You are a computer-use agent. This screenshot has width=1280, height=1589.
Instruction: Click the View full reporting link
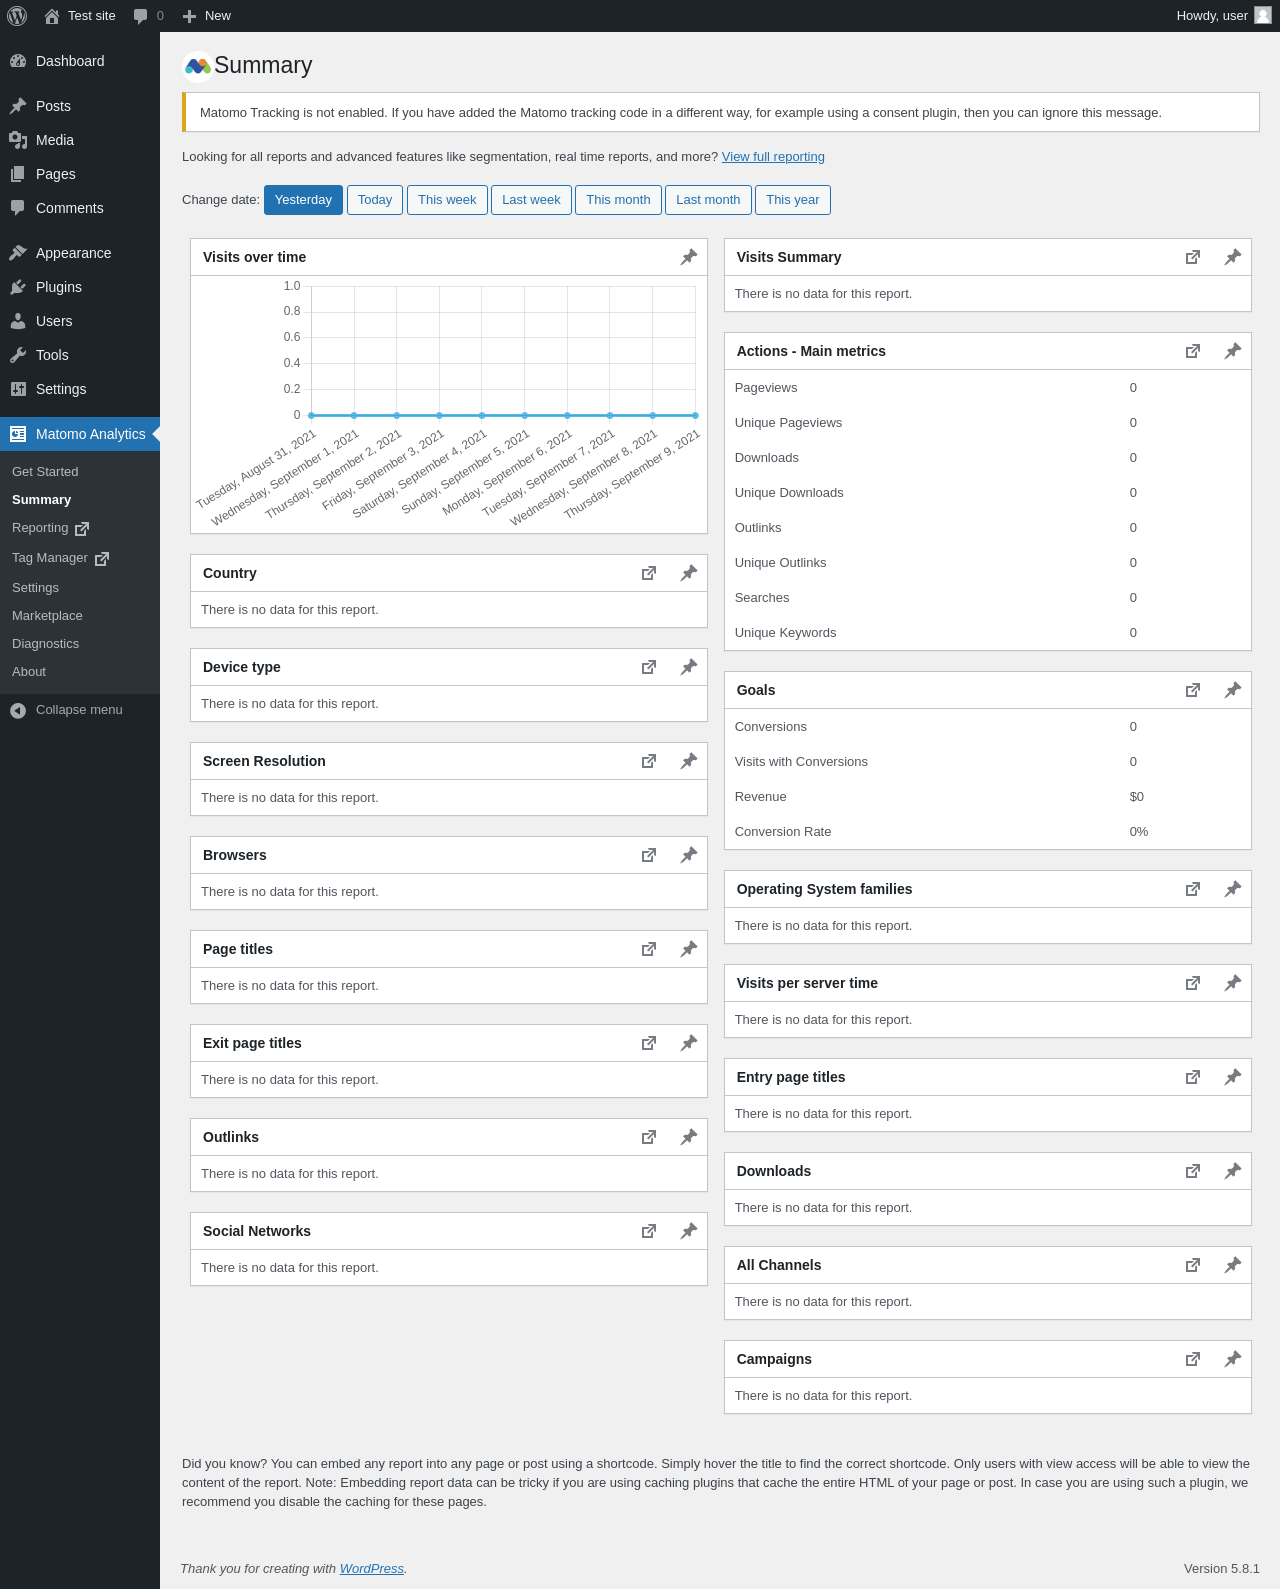773,157
